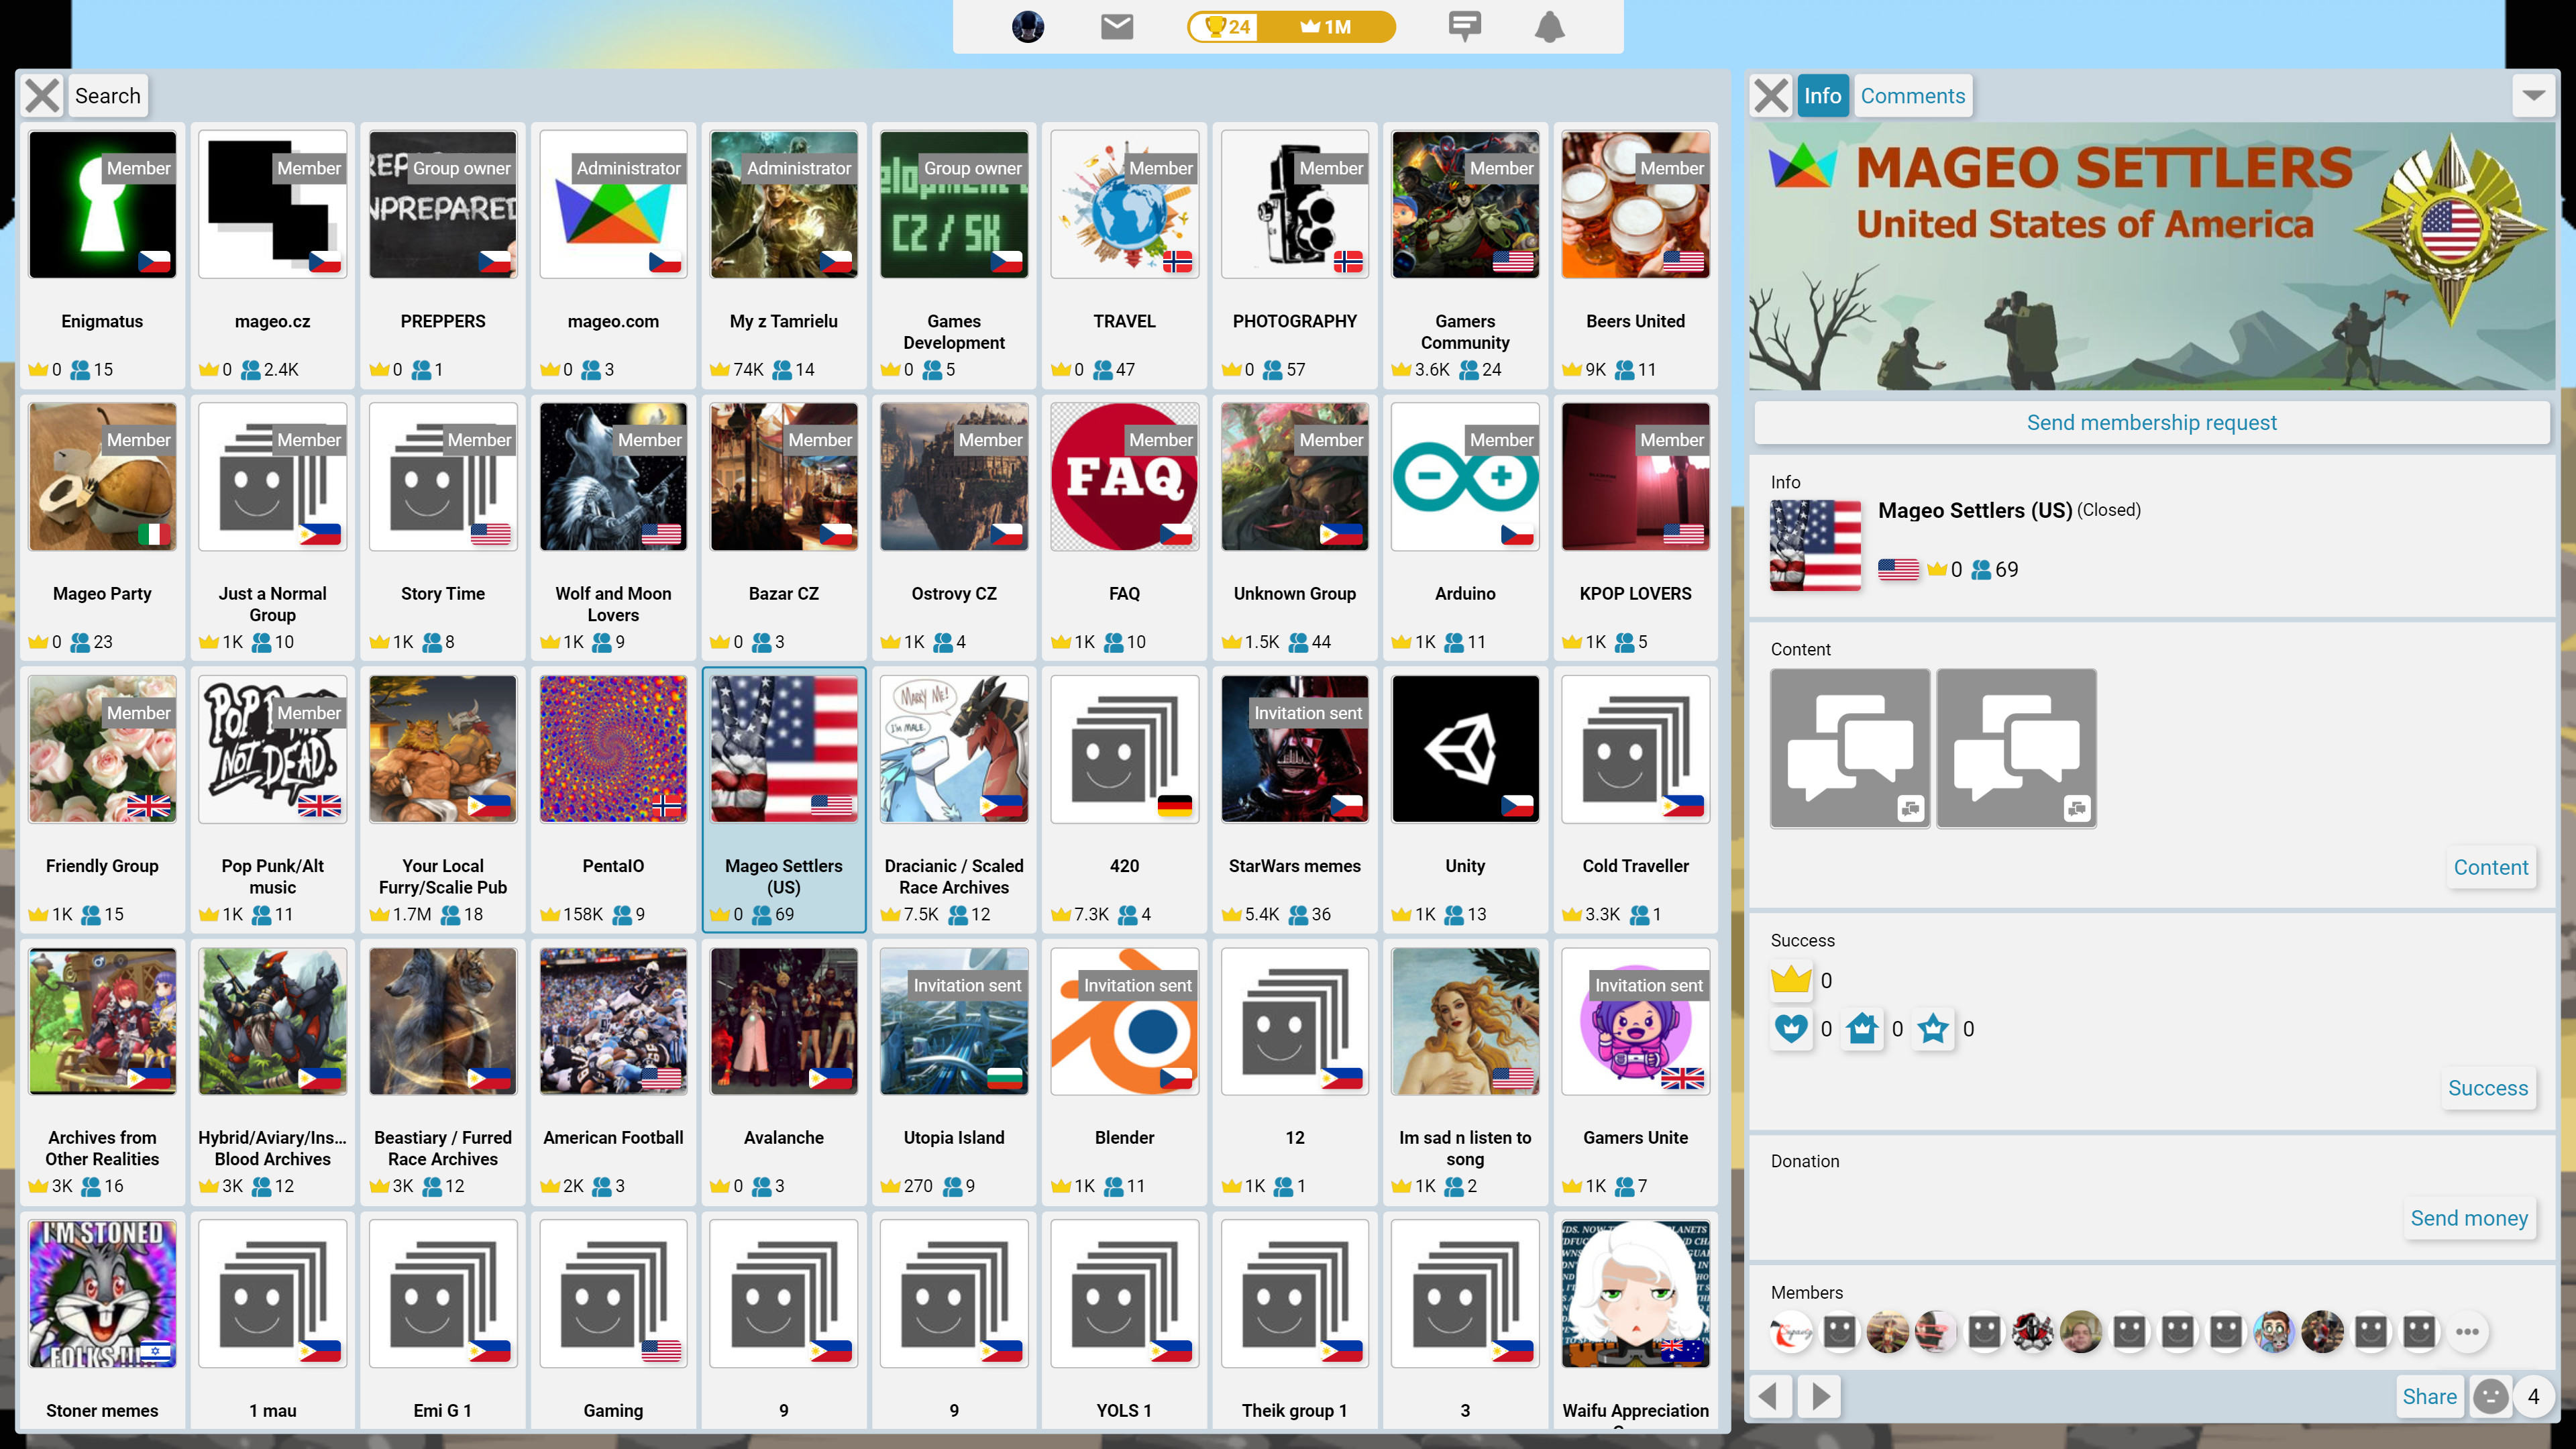
Task: Collapse the group panel via the top-right arrow
Action: (x=2533, y=95)
